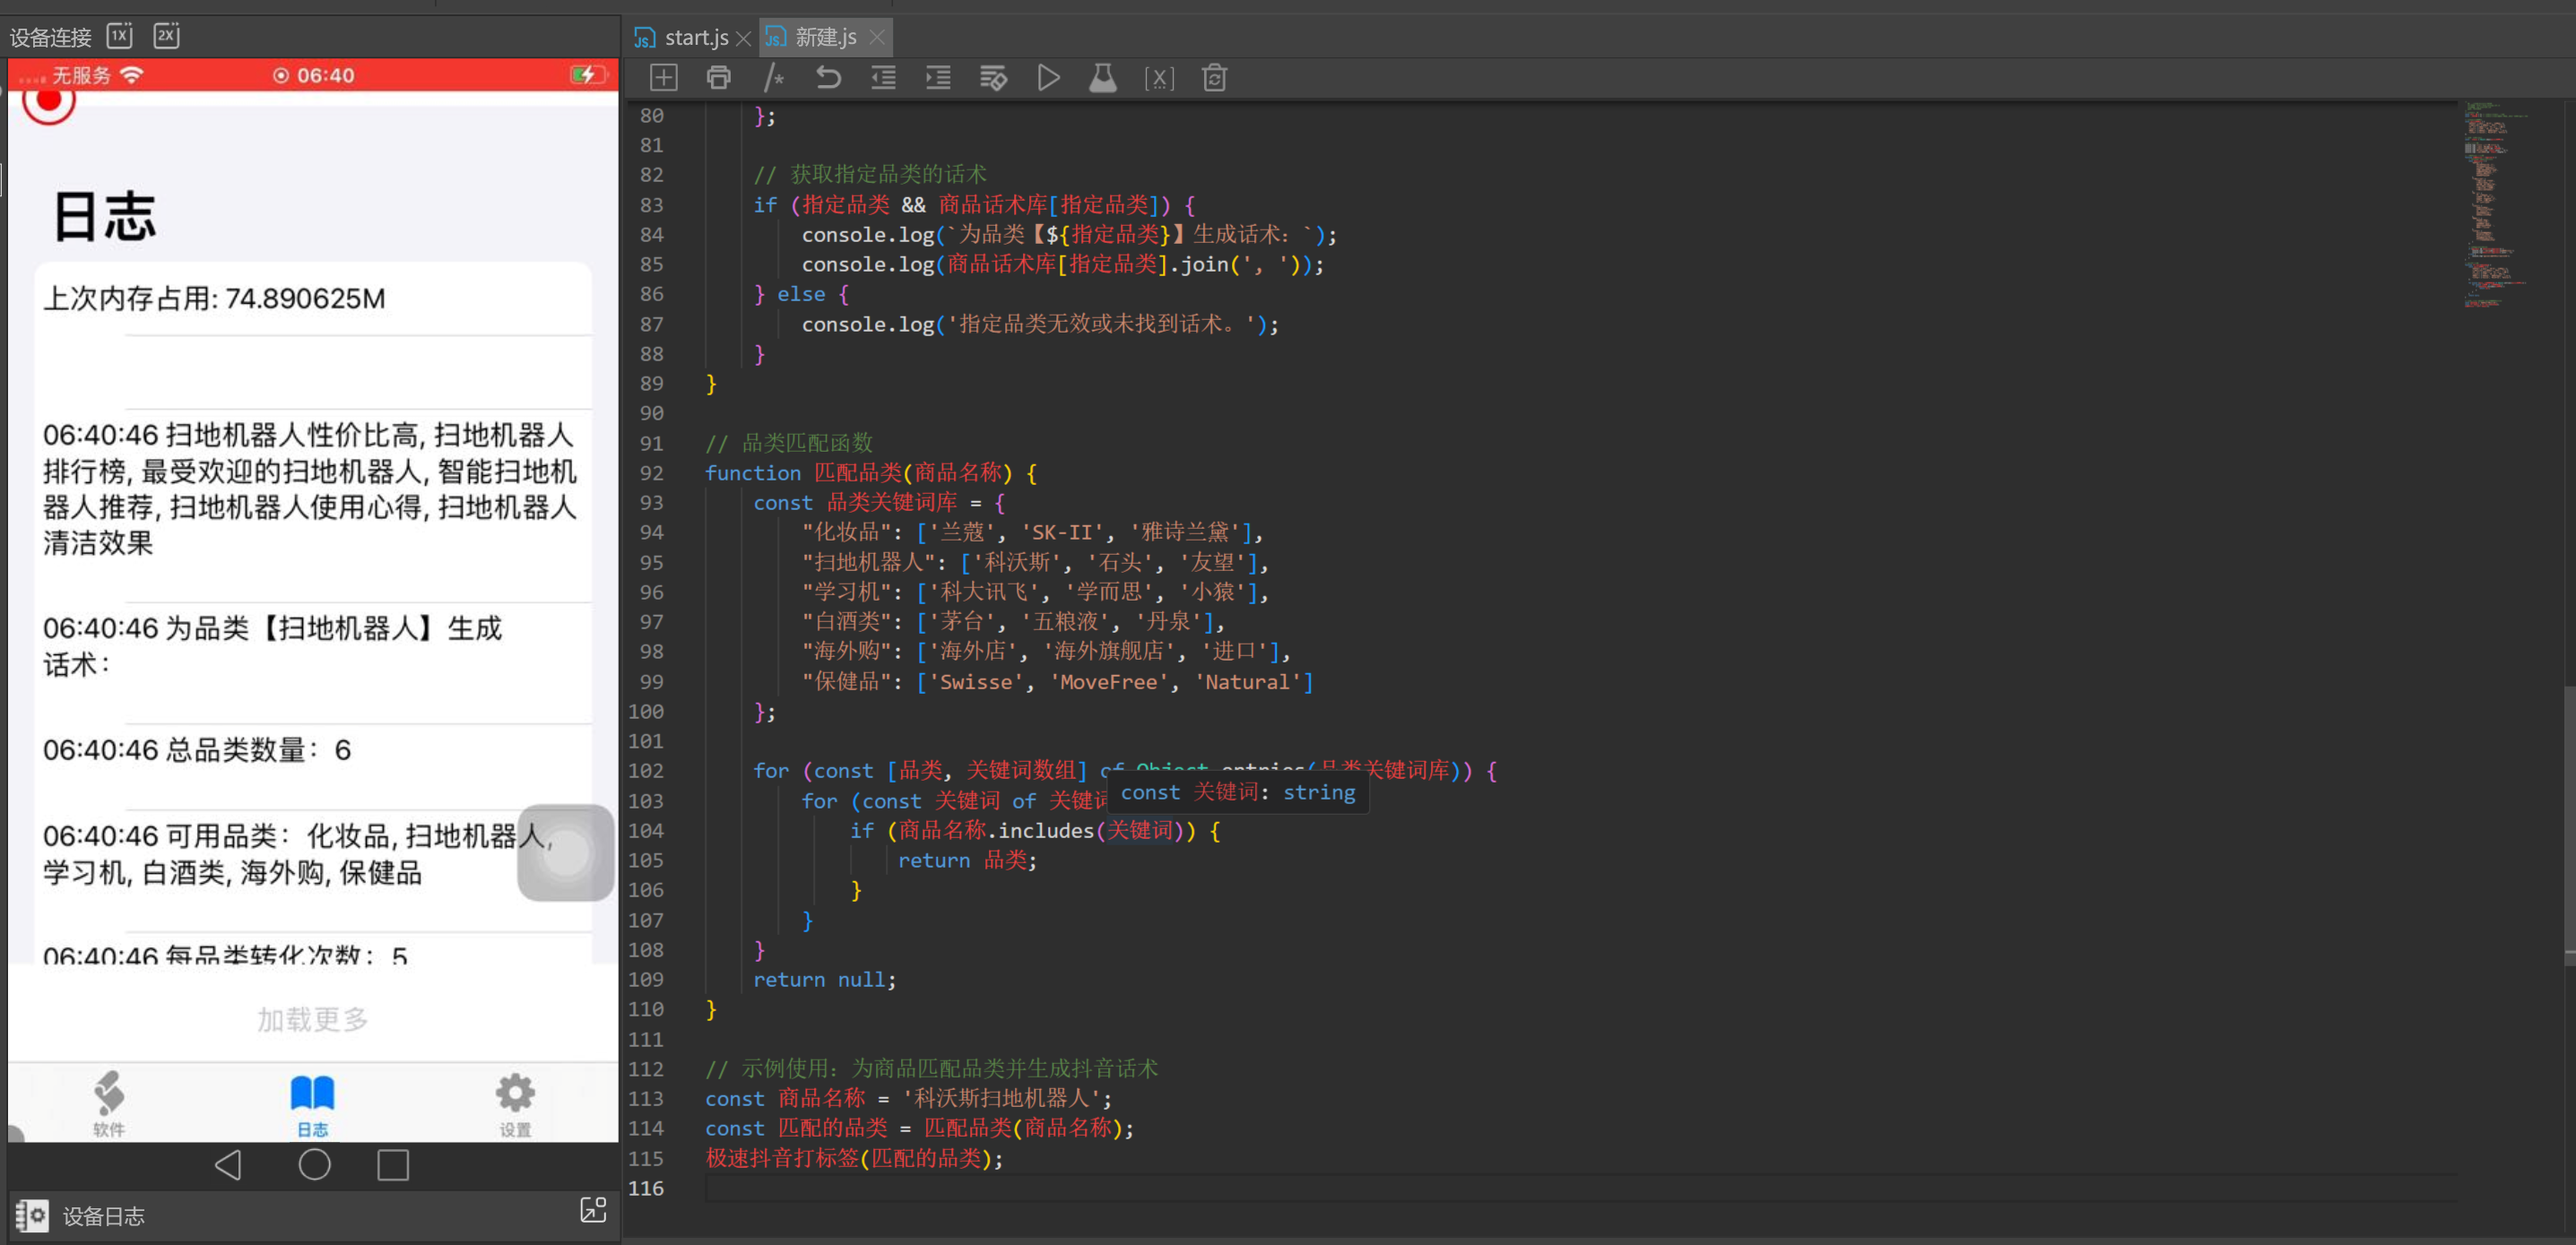Screen dimensions: 2576x1245
Task: Click the 设备连接 label
Action: click(51, 37)
